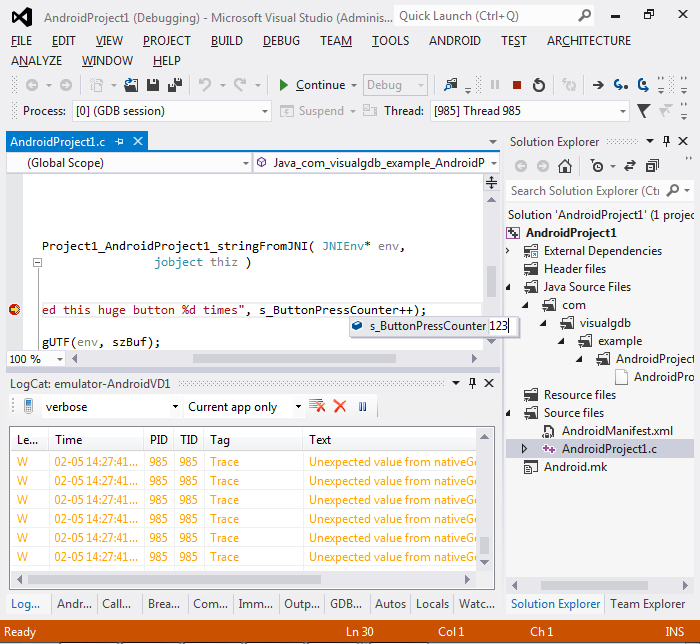The image size is (700, 644).
Task: Open the 100 % zoom dropdown
Action: click(59, 359)
